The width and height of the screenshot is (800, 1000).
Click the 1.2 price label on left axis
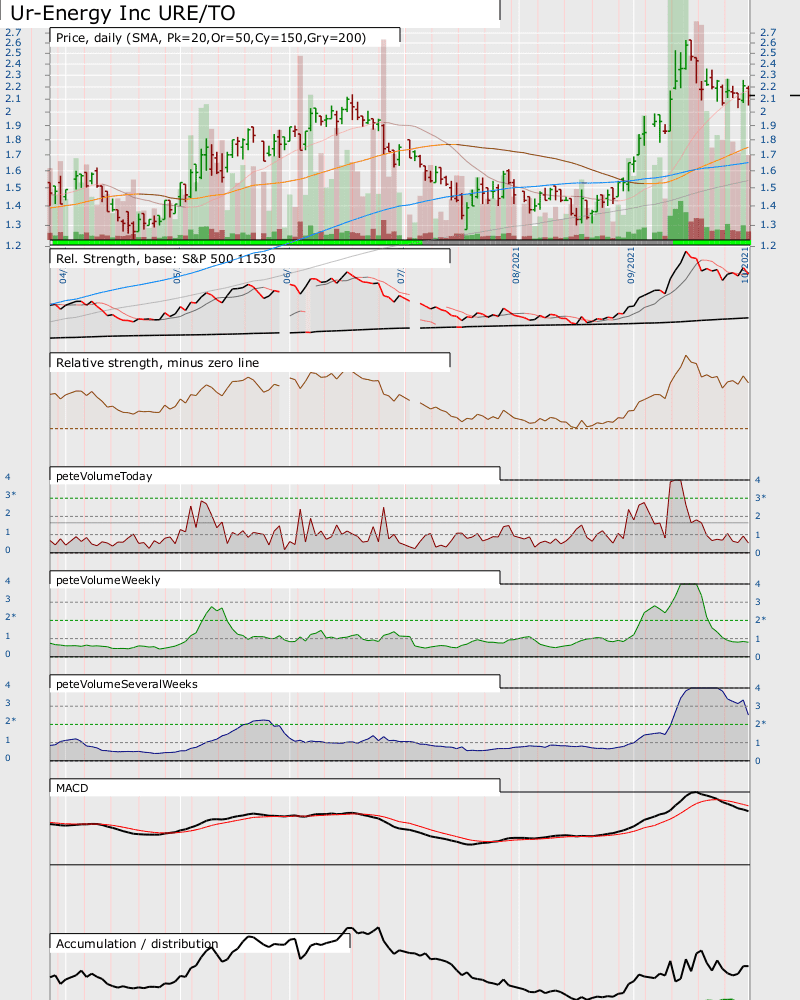(x=13, y=246)
